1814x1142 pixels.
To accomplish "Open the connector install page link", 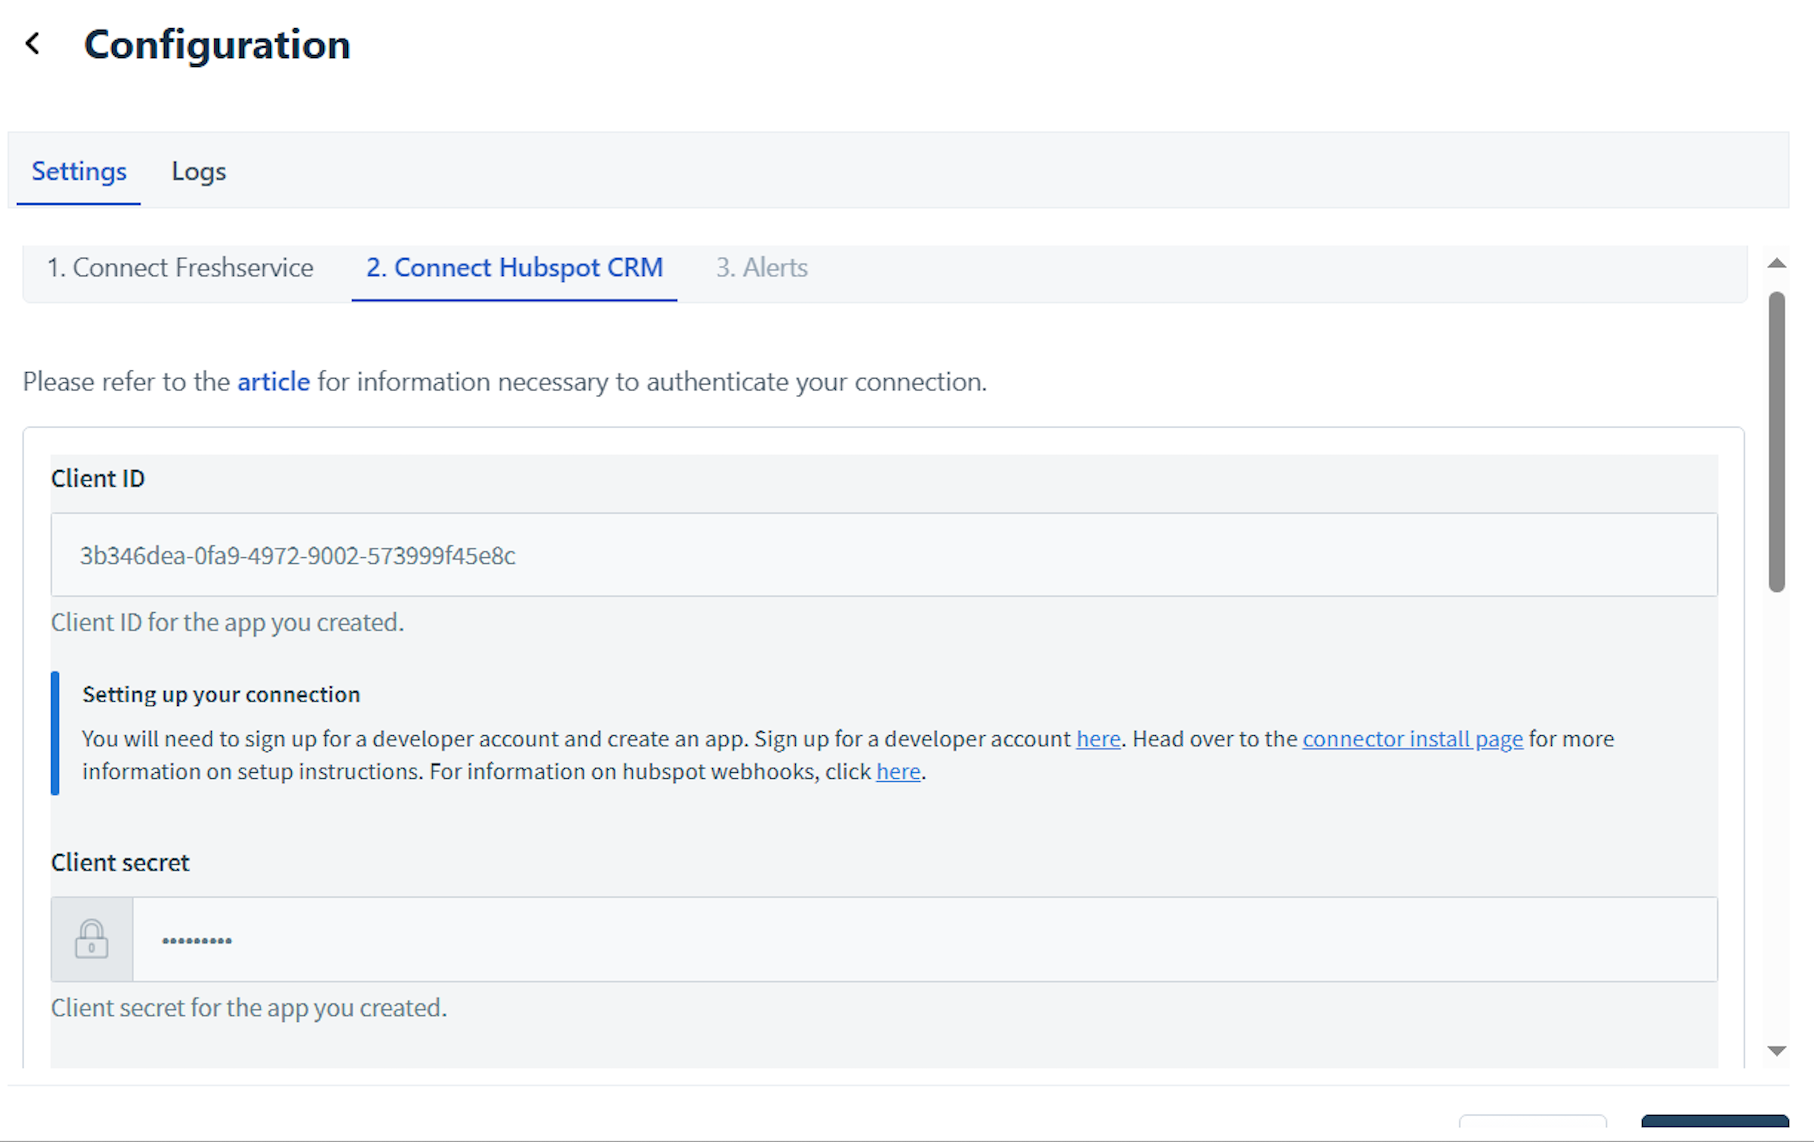I will pos(1412,739).
